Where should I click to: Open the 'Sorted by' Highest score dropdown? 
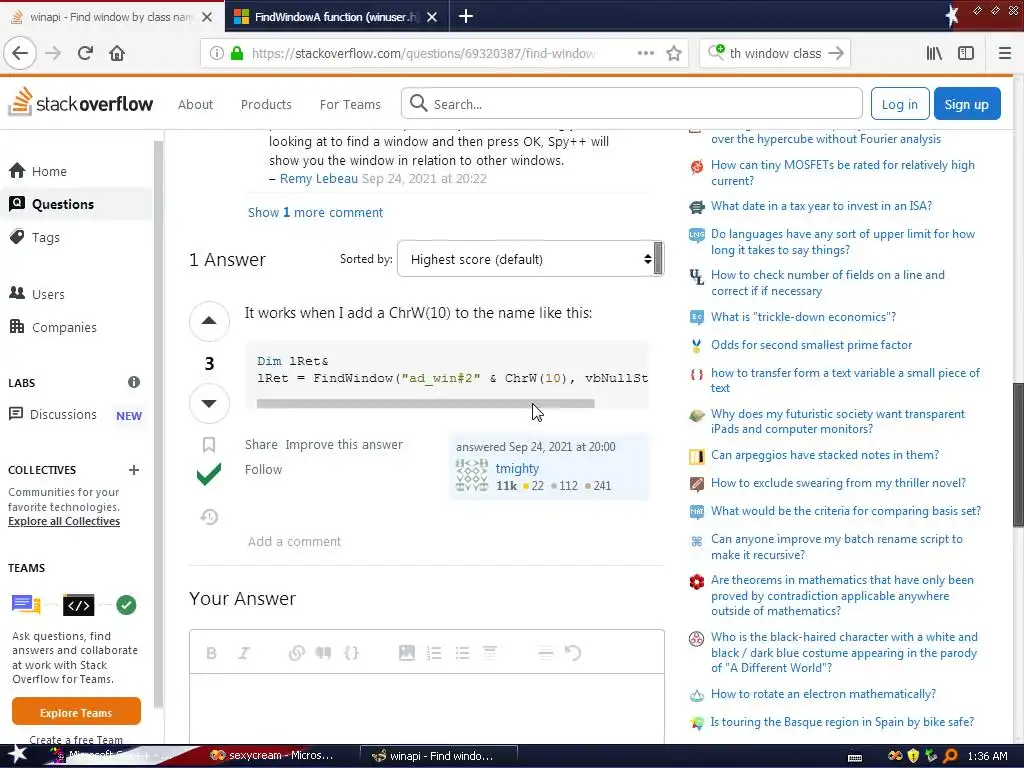tap(530, 259)
